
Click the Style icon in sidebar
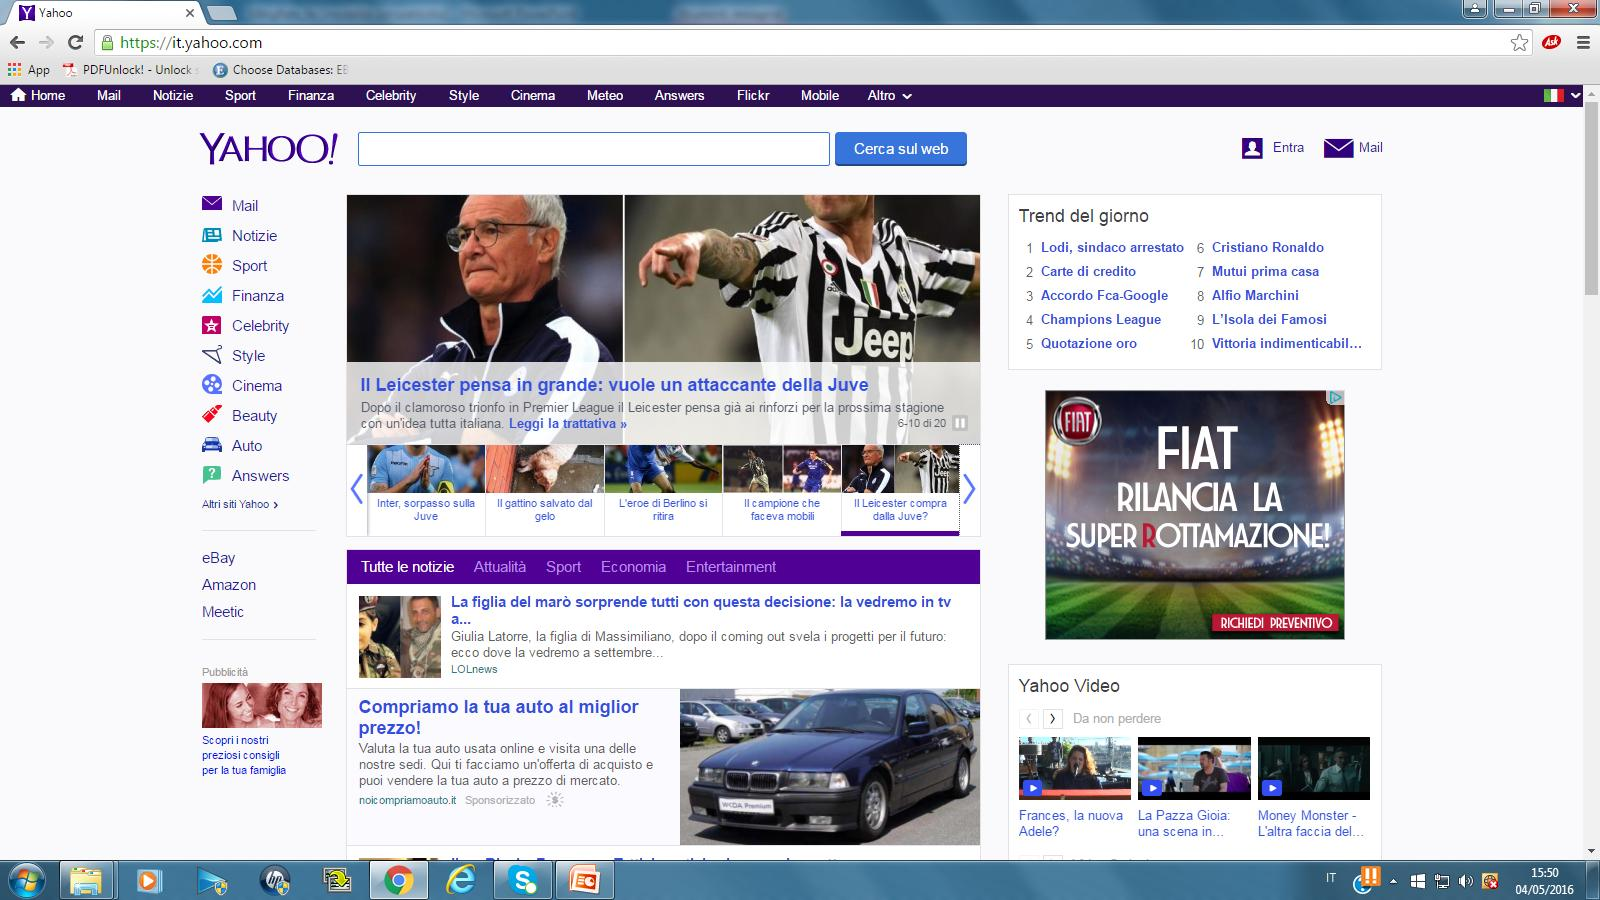tap(212, 355)
